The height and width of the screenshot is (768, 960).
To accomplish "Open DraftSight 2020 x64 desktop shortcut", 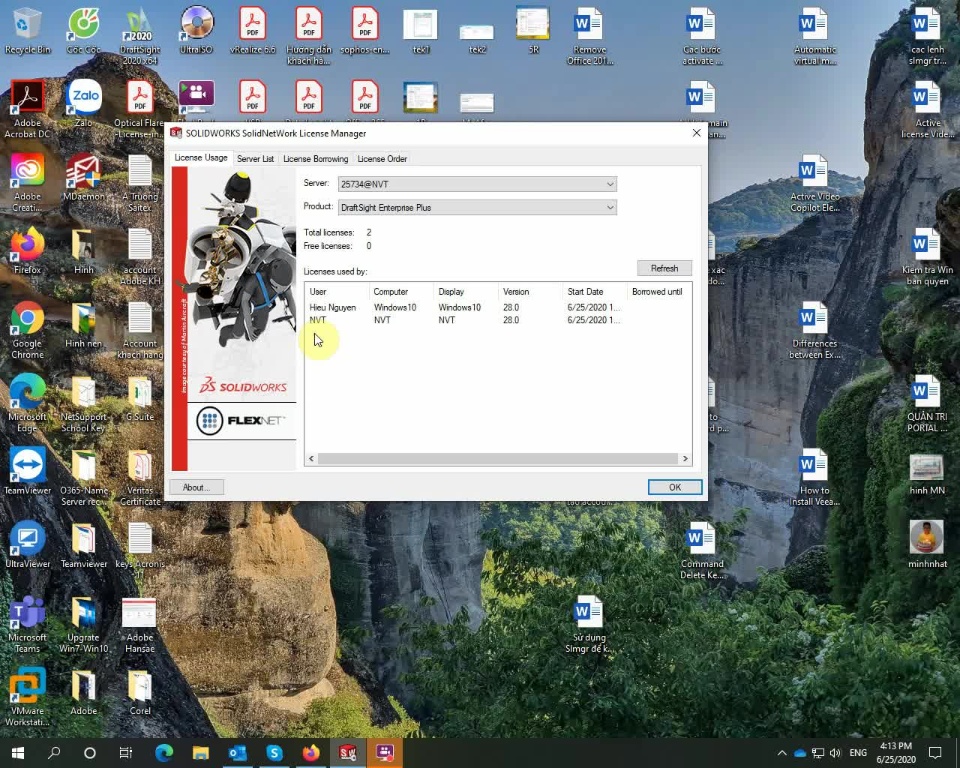I will [x=140, y=36].
